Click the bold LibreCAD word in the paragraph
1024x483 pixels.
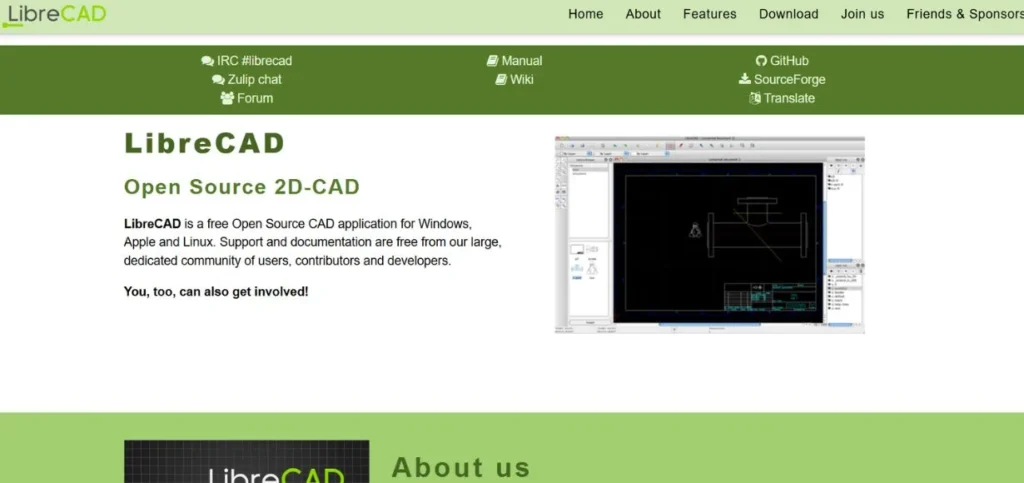[x=152, y=224]
